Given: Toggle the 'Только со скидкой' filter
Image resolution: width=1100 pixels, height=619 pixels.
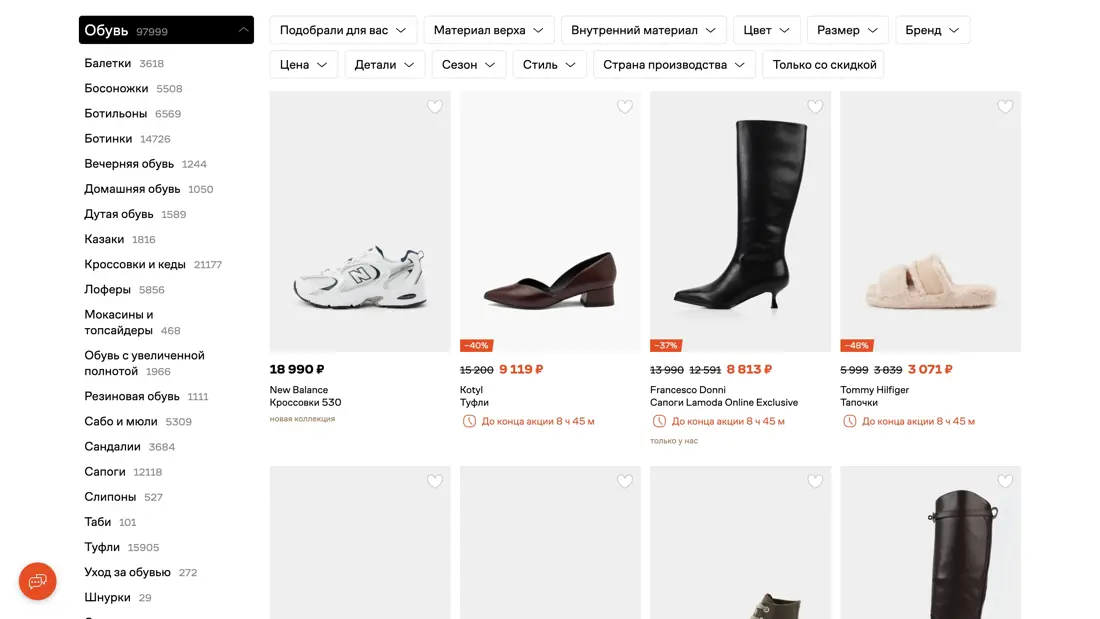Looking at the screenshot, I should 824,65.
